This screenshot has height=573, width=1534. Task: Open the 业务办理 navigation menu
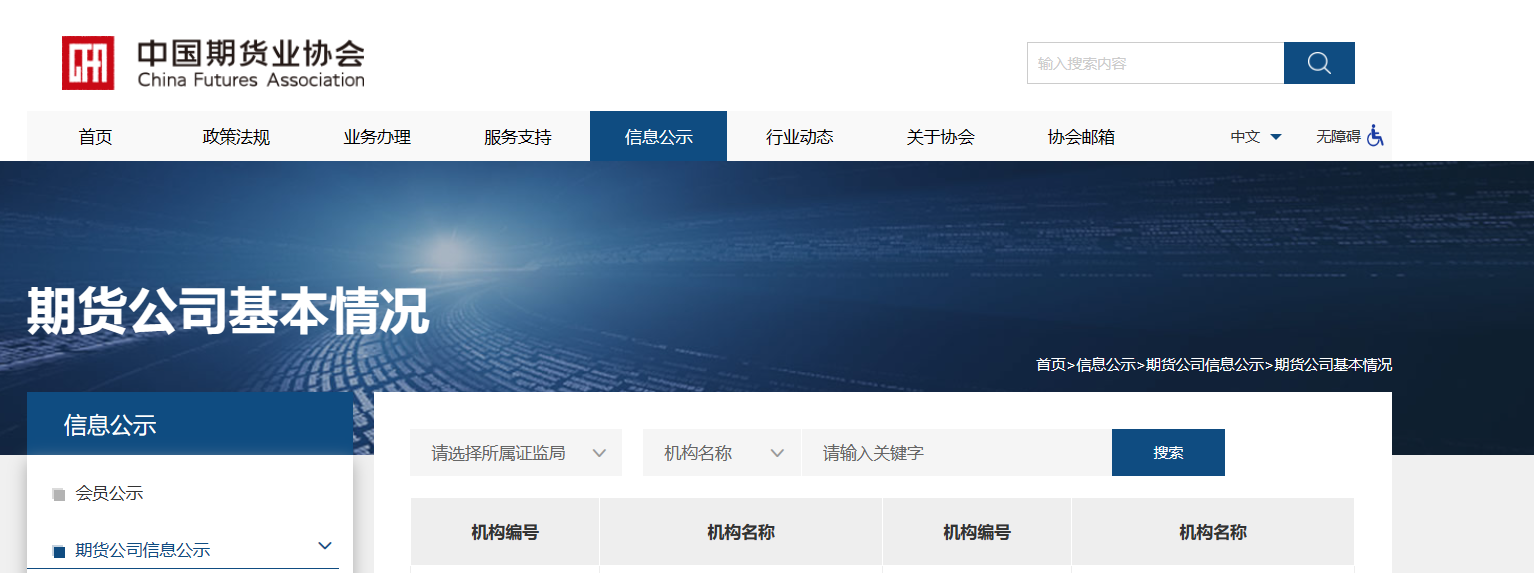point(377,137)
